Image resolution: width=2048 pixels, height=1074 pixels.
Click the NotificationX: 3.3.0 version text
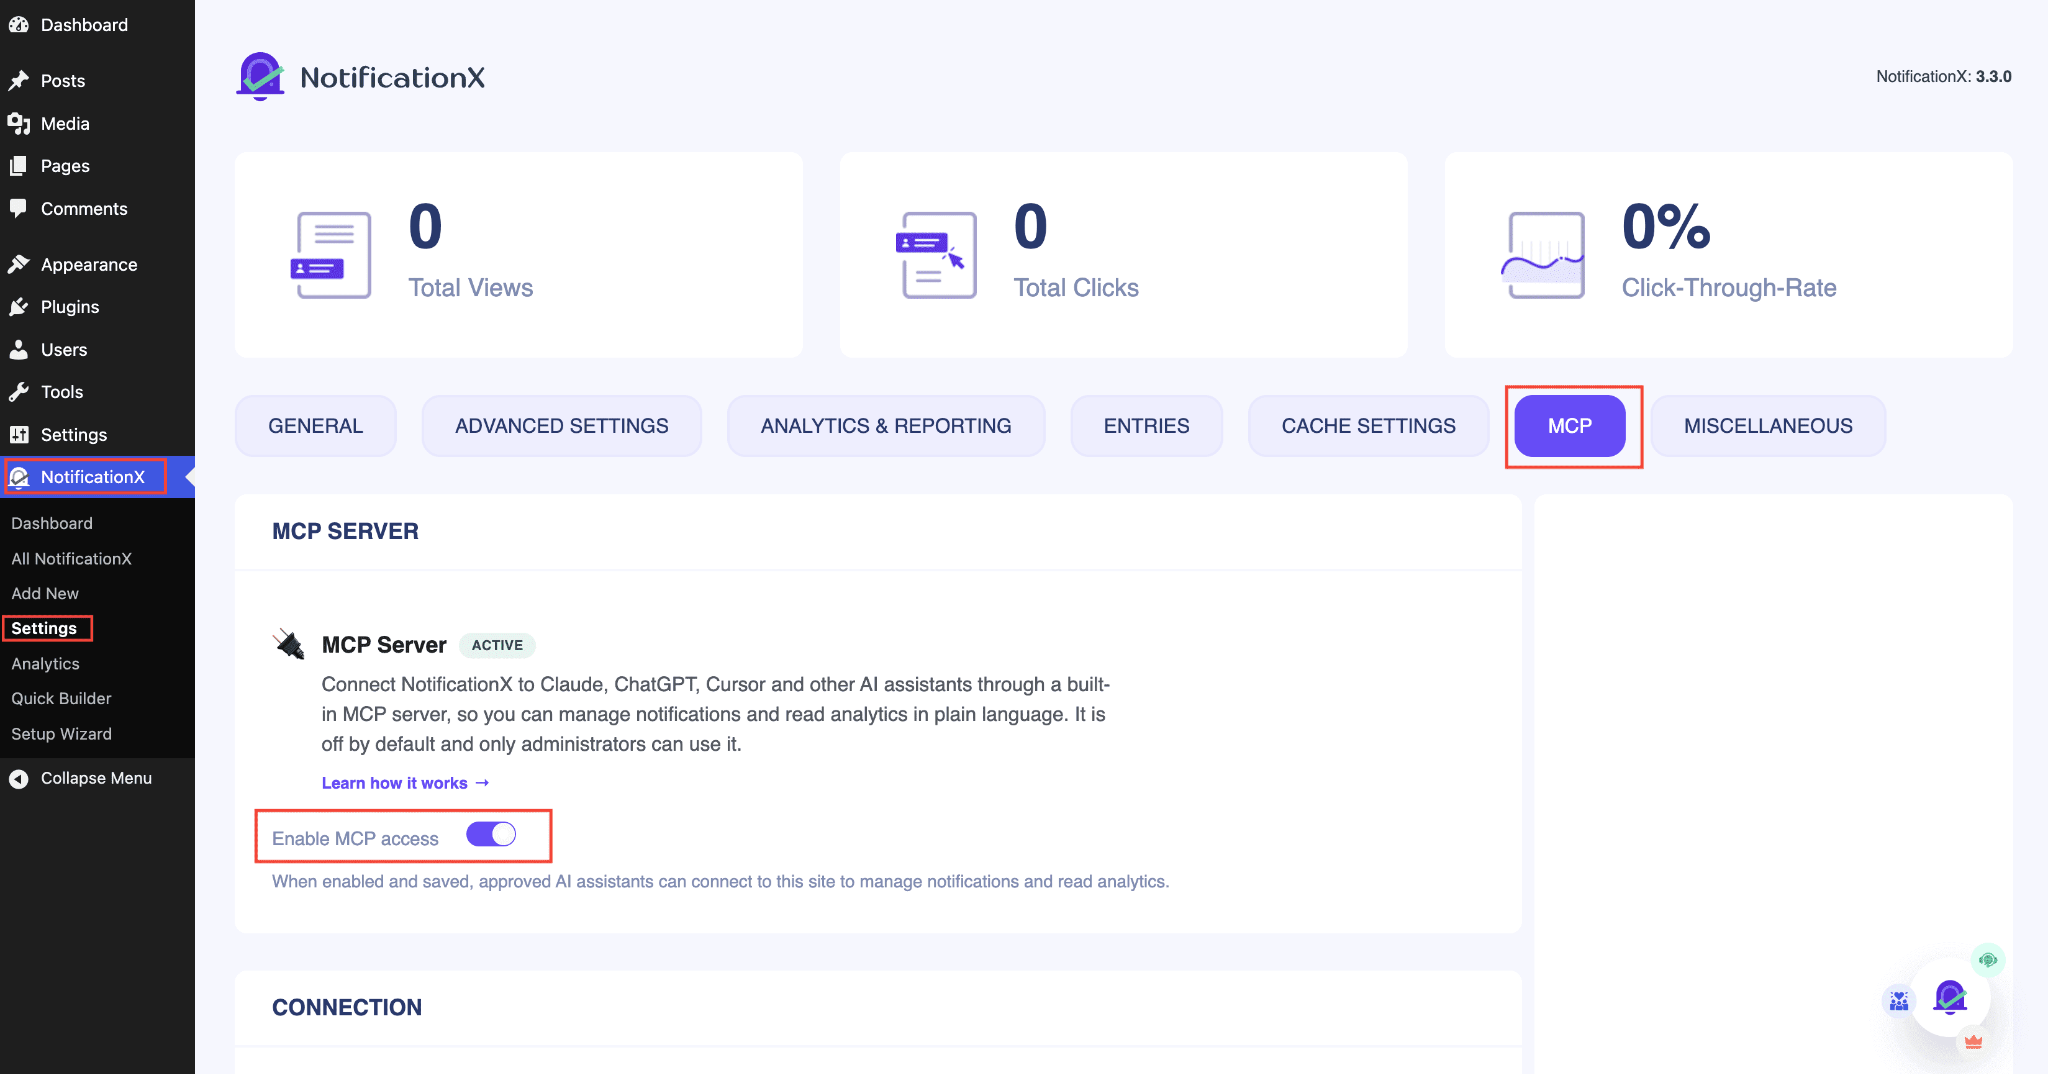click(1944, 76)
